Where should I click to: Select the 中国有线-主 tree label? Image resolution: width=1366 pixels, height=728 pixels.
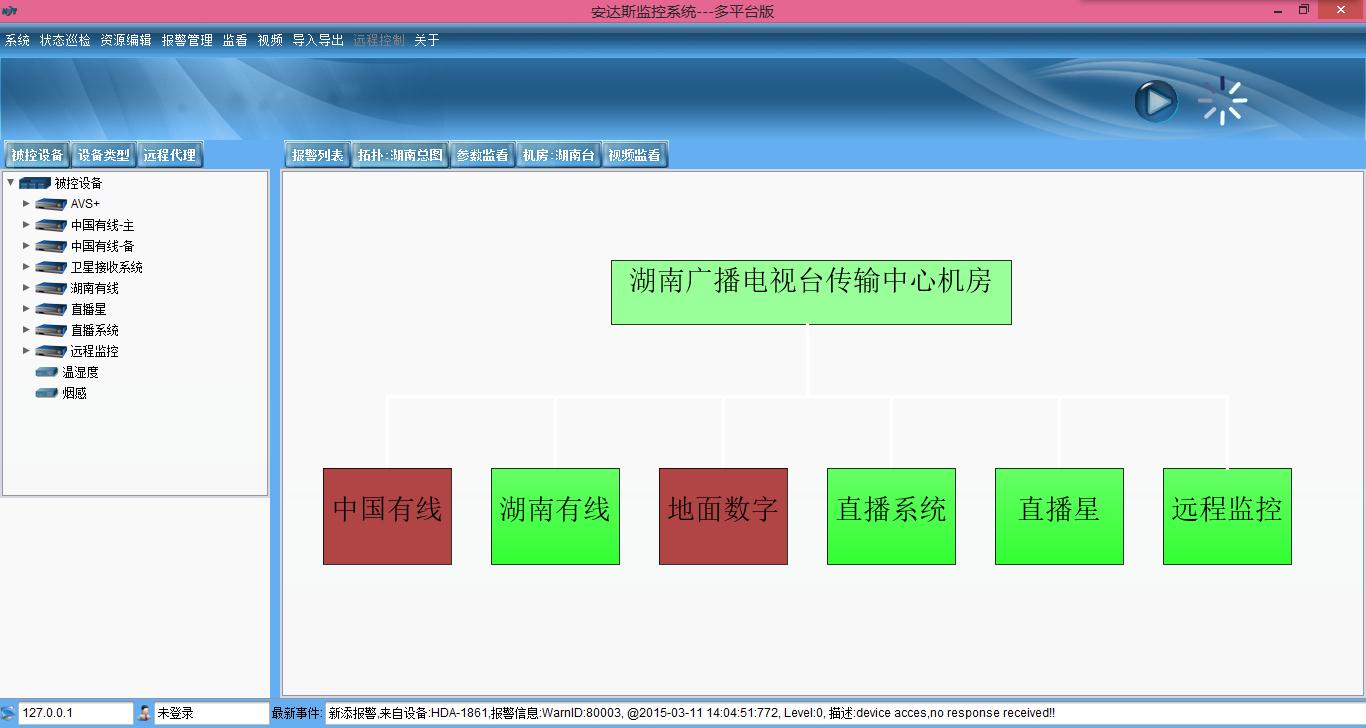[x=102, y=225]
